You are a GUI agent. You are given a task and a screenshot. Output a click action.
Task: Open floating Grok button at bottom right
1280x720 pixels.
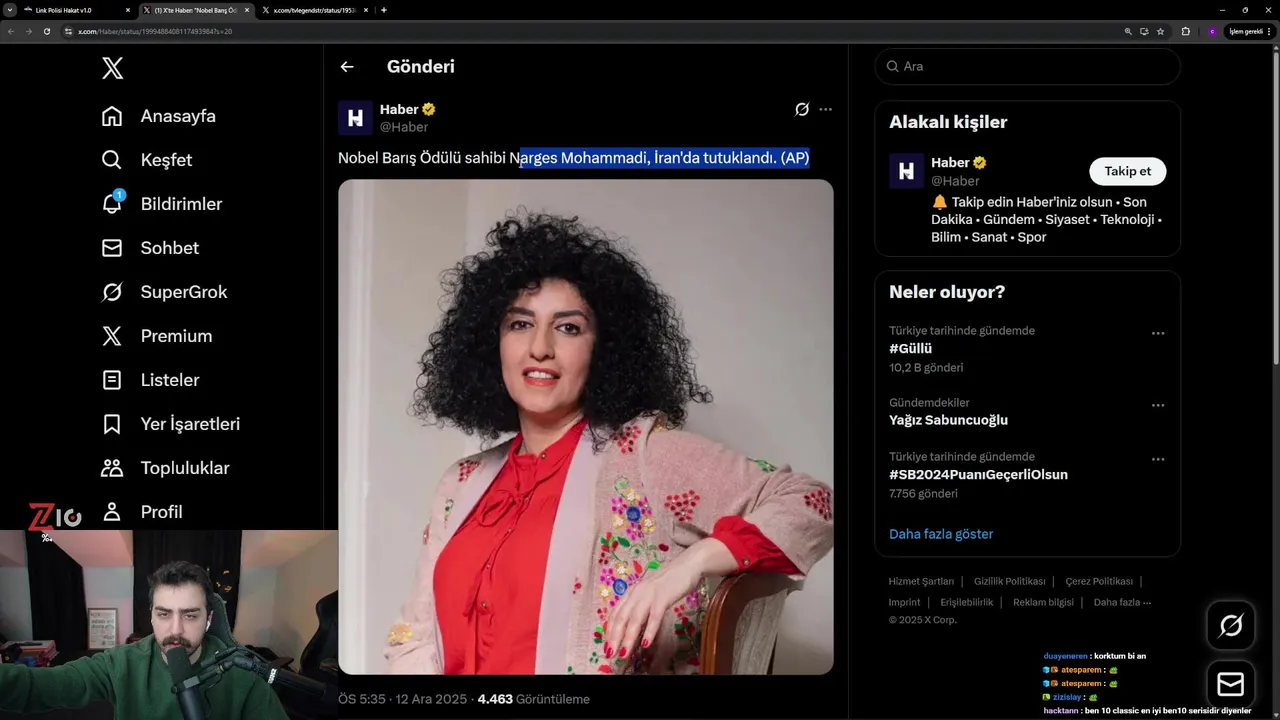(1231, 626)
